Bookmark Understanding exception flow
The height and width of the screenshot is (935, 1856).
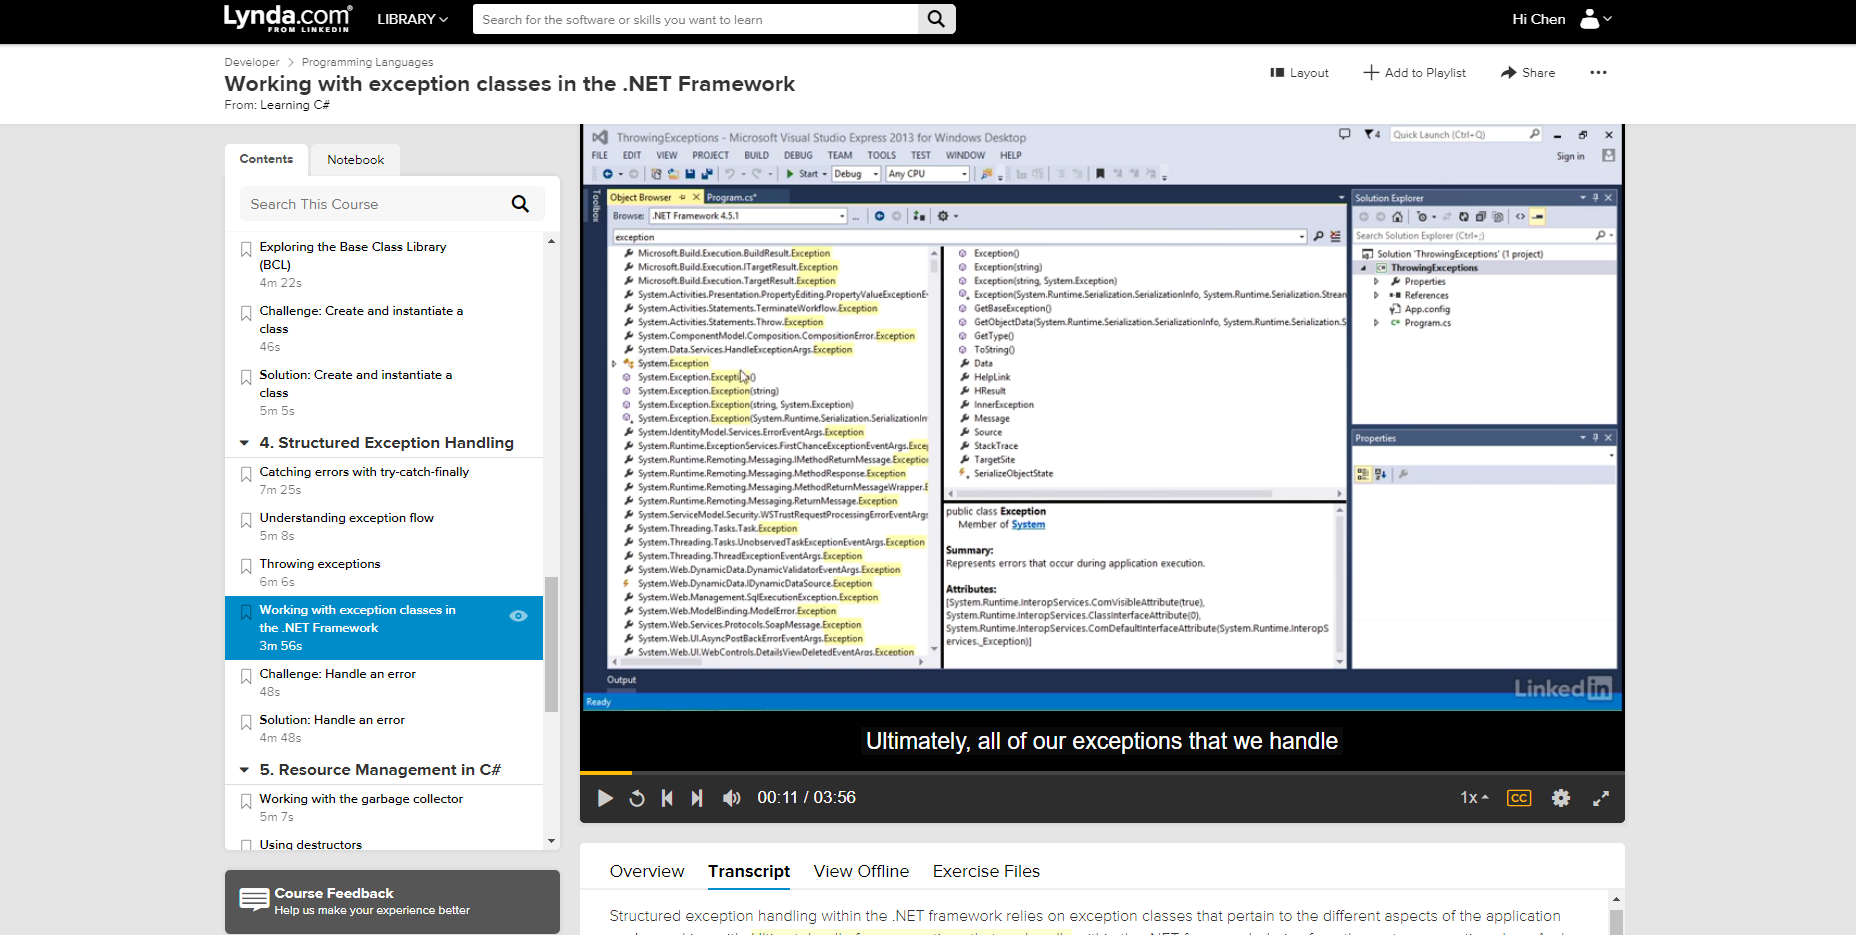coord(246,520)
